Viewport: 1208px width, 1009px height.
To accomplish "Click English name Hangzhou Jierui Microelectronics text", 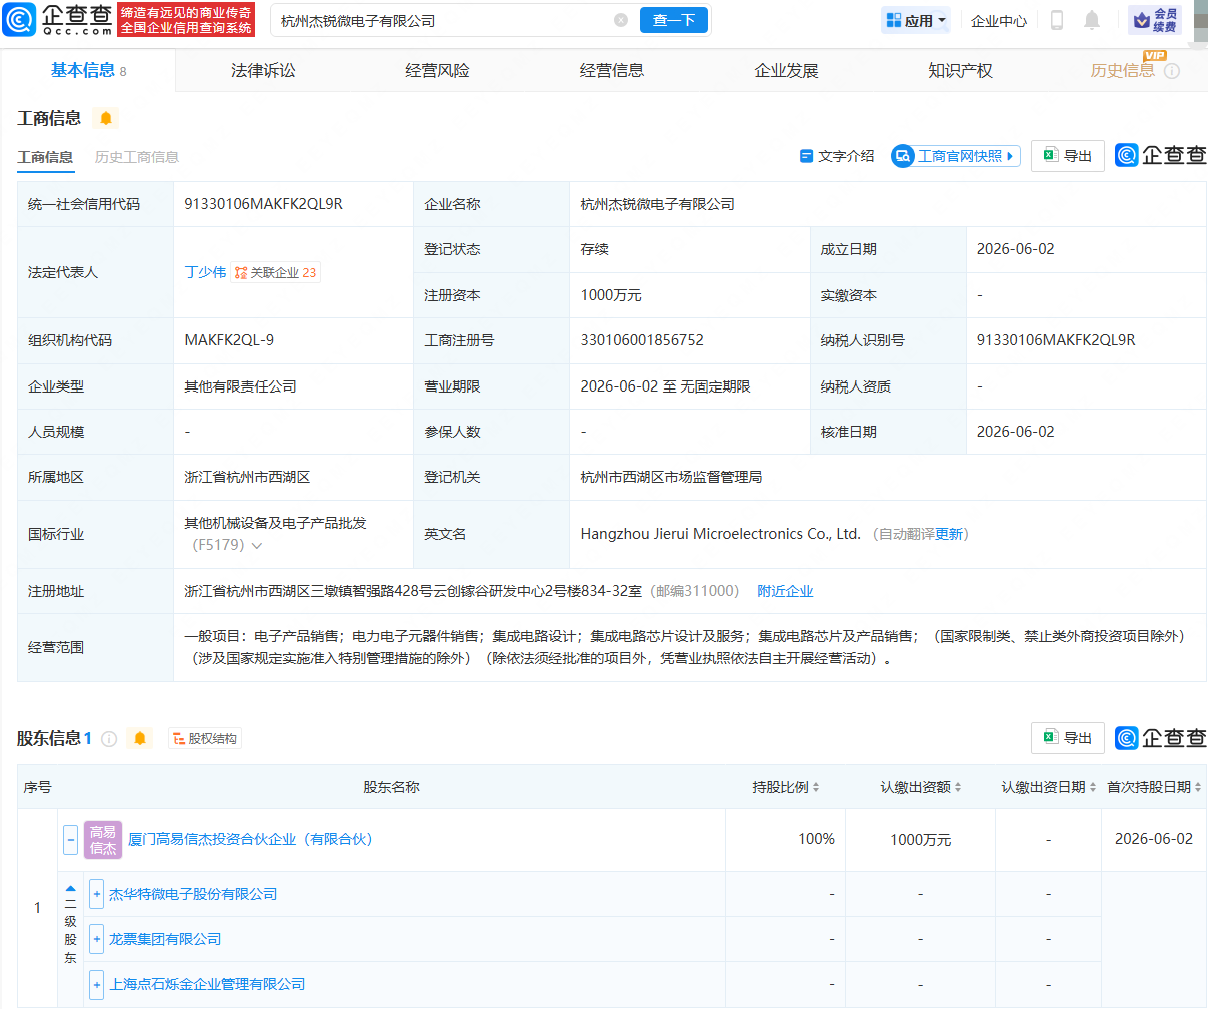I will click(x=720, y=534).
